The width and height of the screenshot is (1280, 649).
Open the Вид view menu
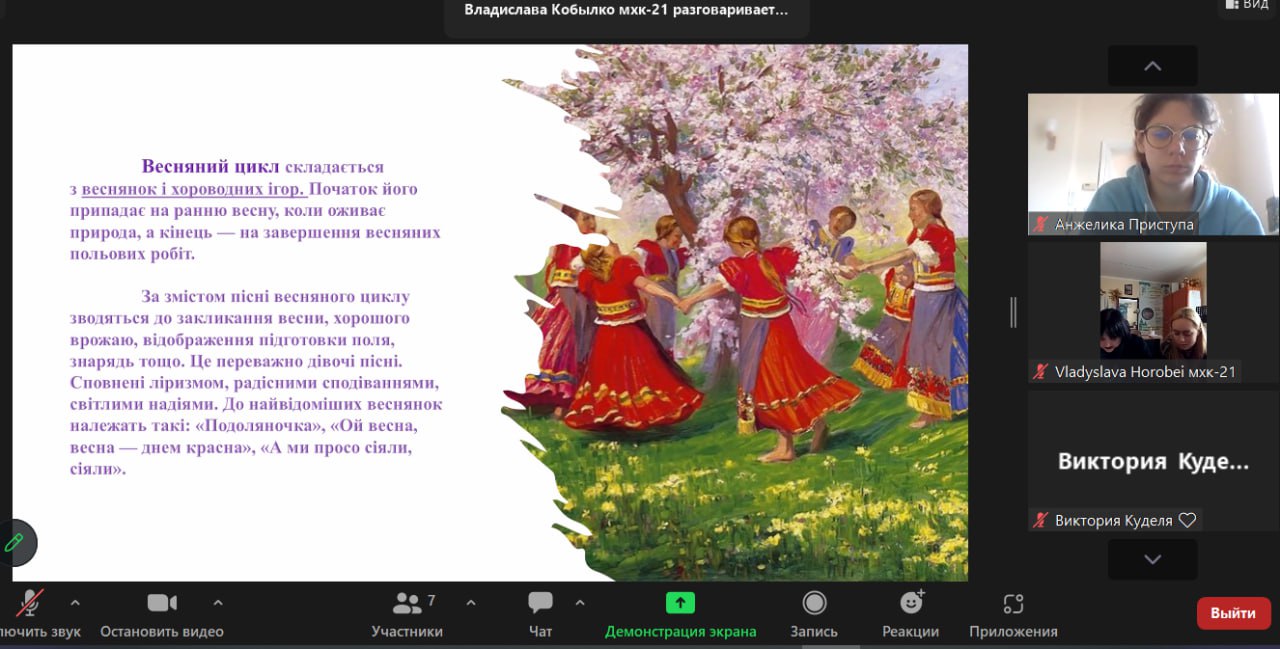(1246, 6)
